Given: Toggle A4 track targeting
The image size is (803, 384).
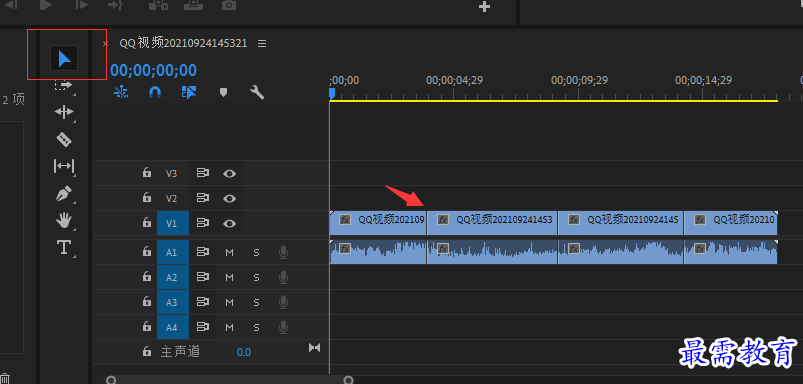Looking at the screenshot, I should [173, 327].
